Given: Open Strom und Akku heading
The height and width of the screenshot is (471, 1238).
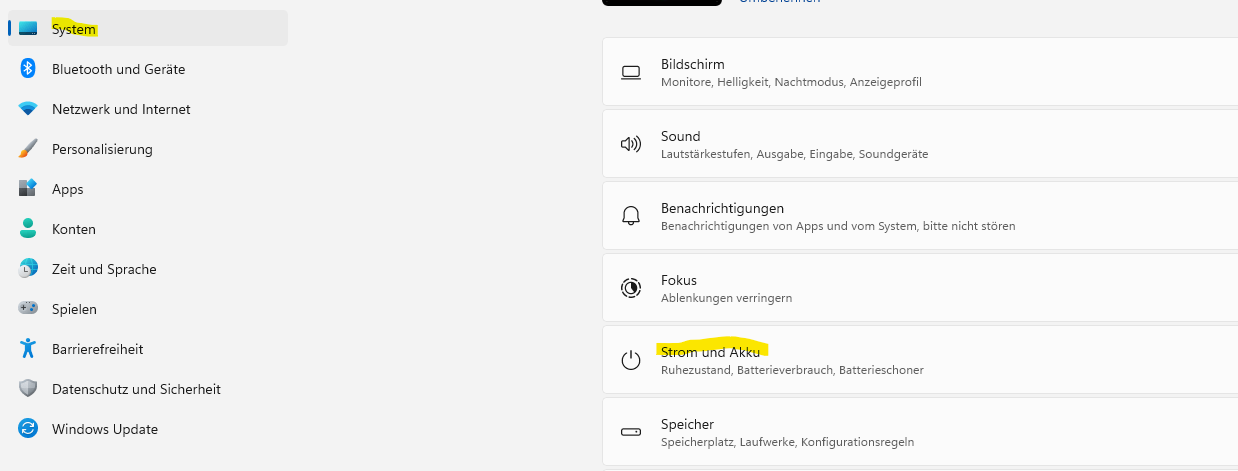Looking at the screenshot, I should [710, 352].
